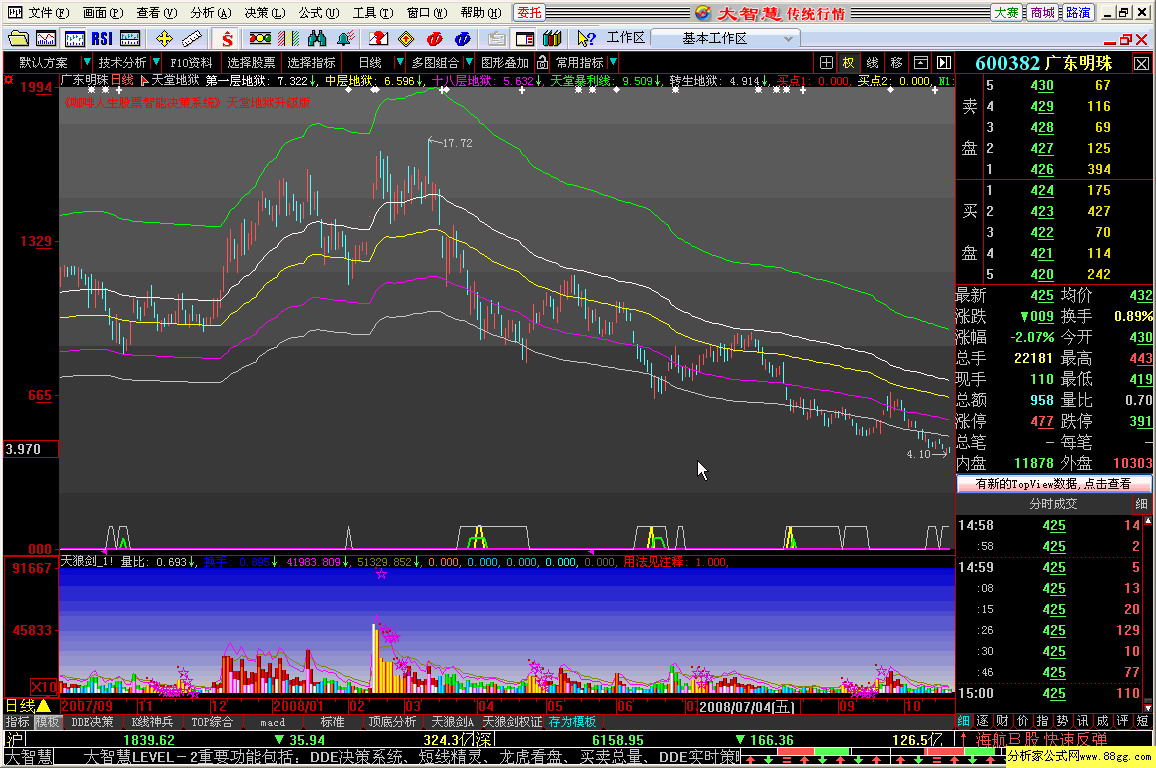This screenshot has width=1156, height=768.
Task: Expand 常用指标 dropdown arrow
Action: pos(613,63)
